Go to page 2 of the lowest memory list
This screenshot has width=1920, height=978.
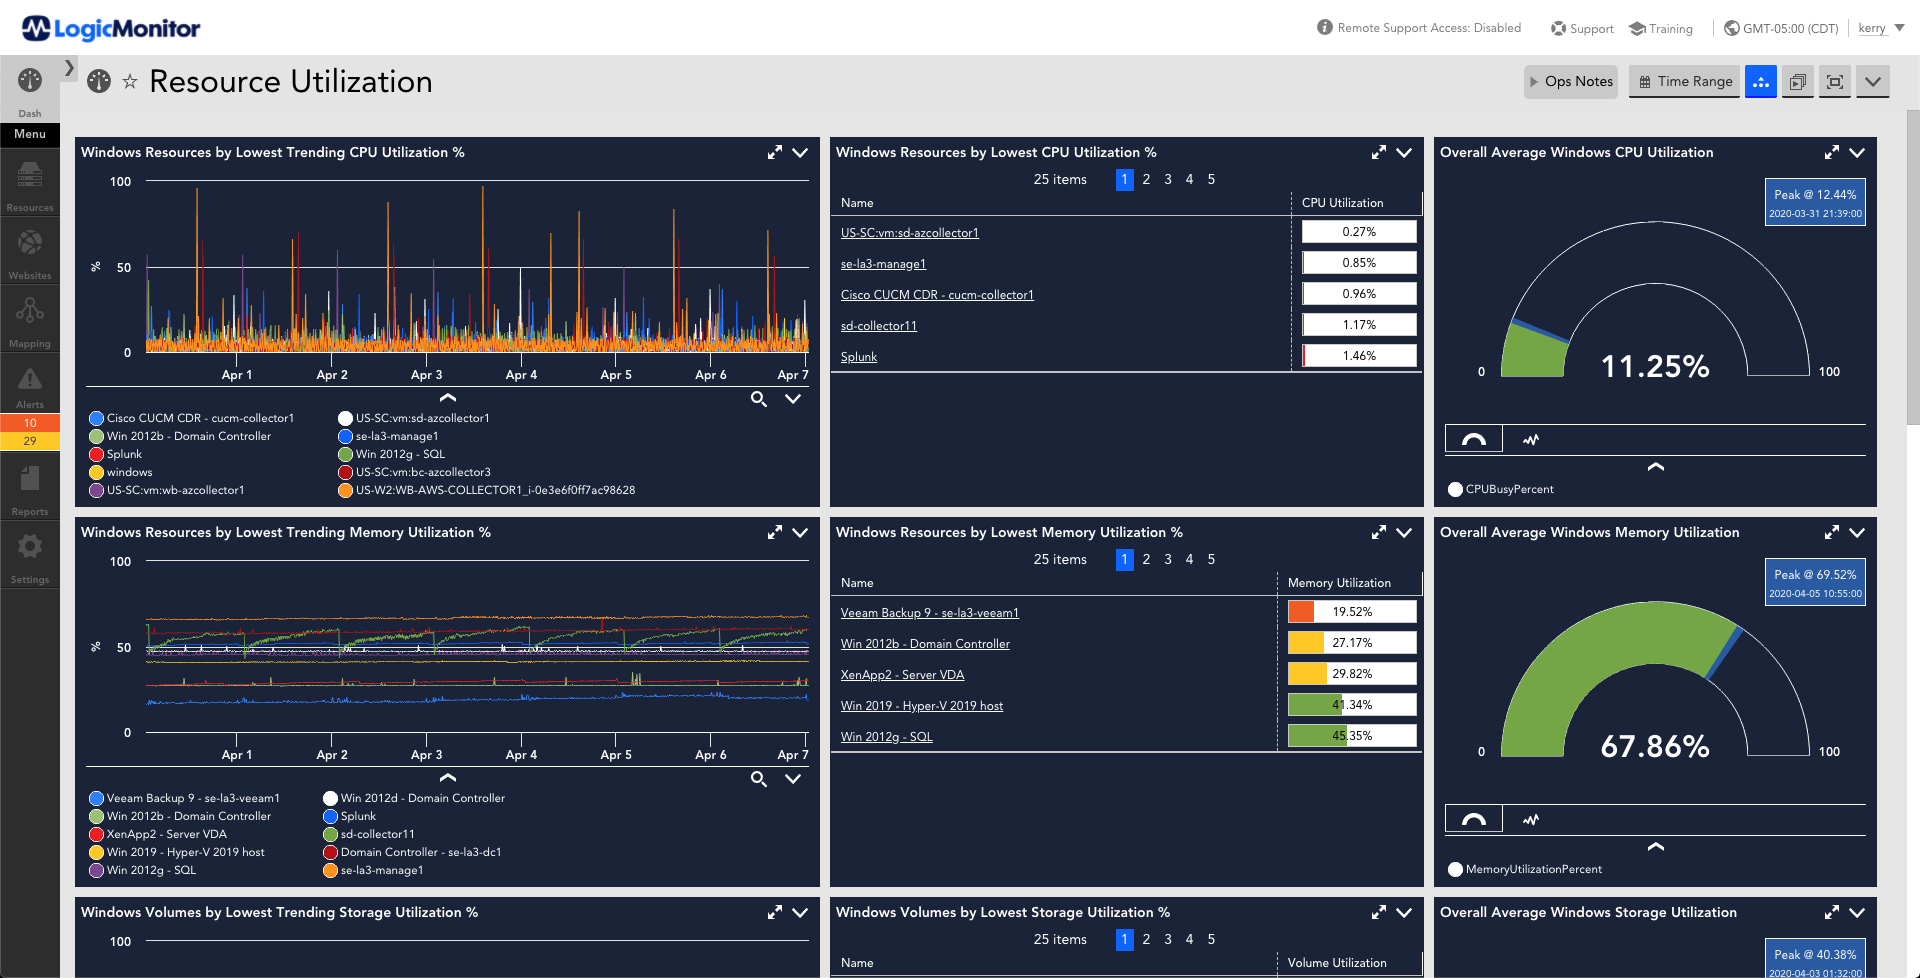[1146, 559]
